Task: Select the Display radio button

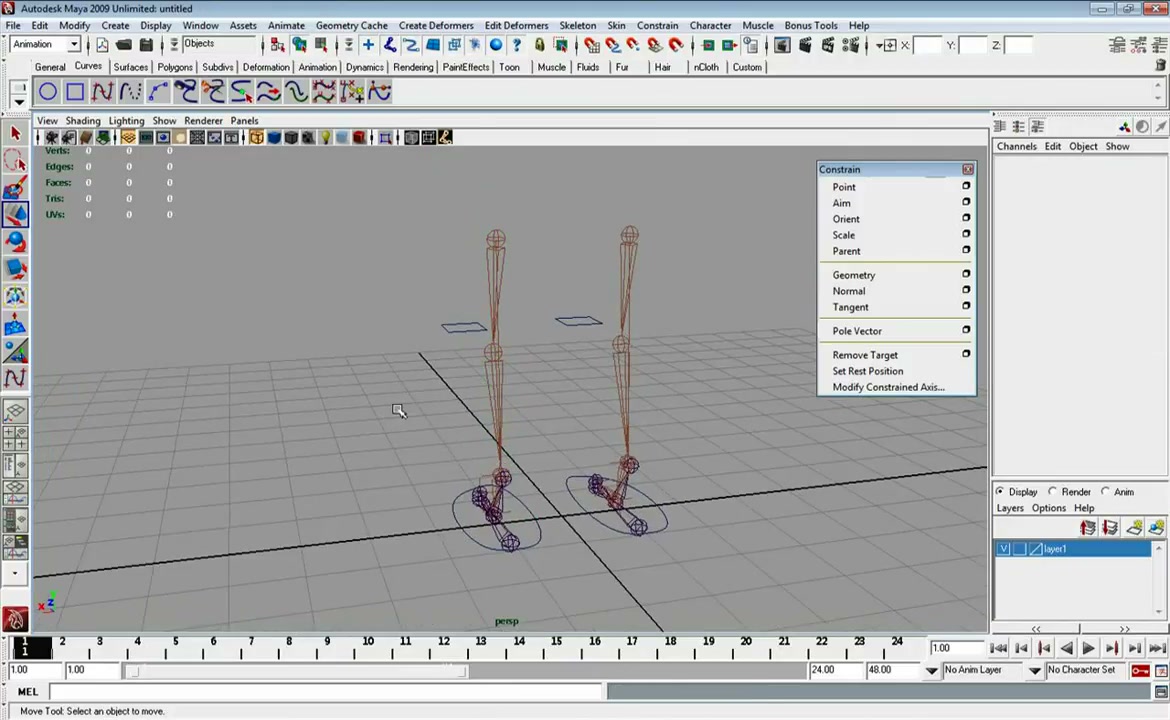Action: pyautogui.click(x=1000, y=491)
